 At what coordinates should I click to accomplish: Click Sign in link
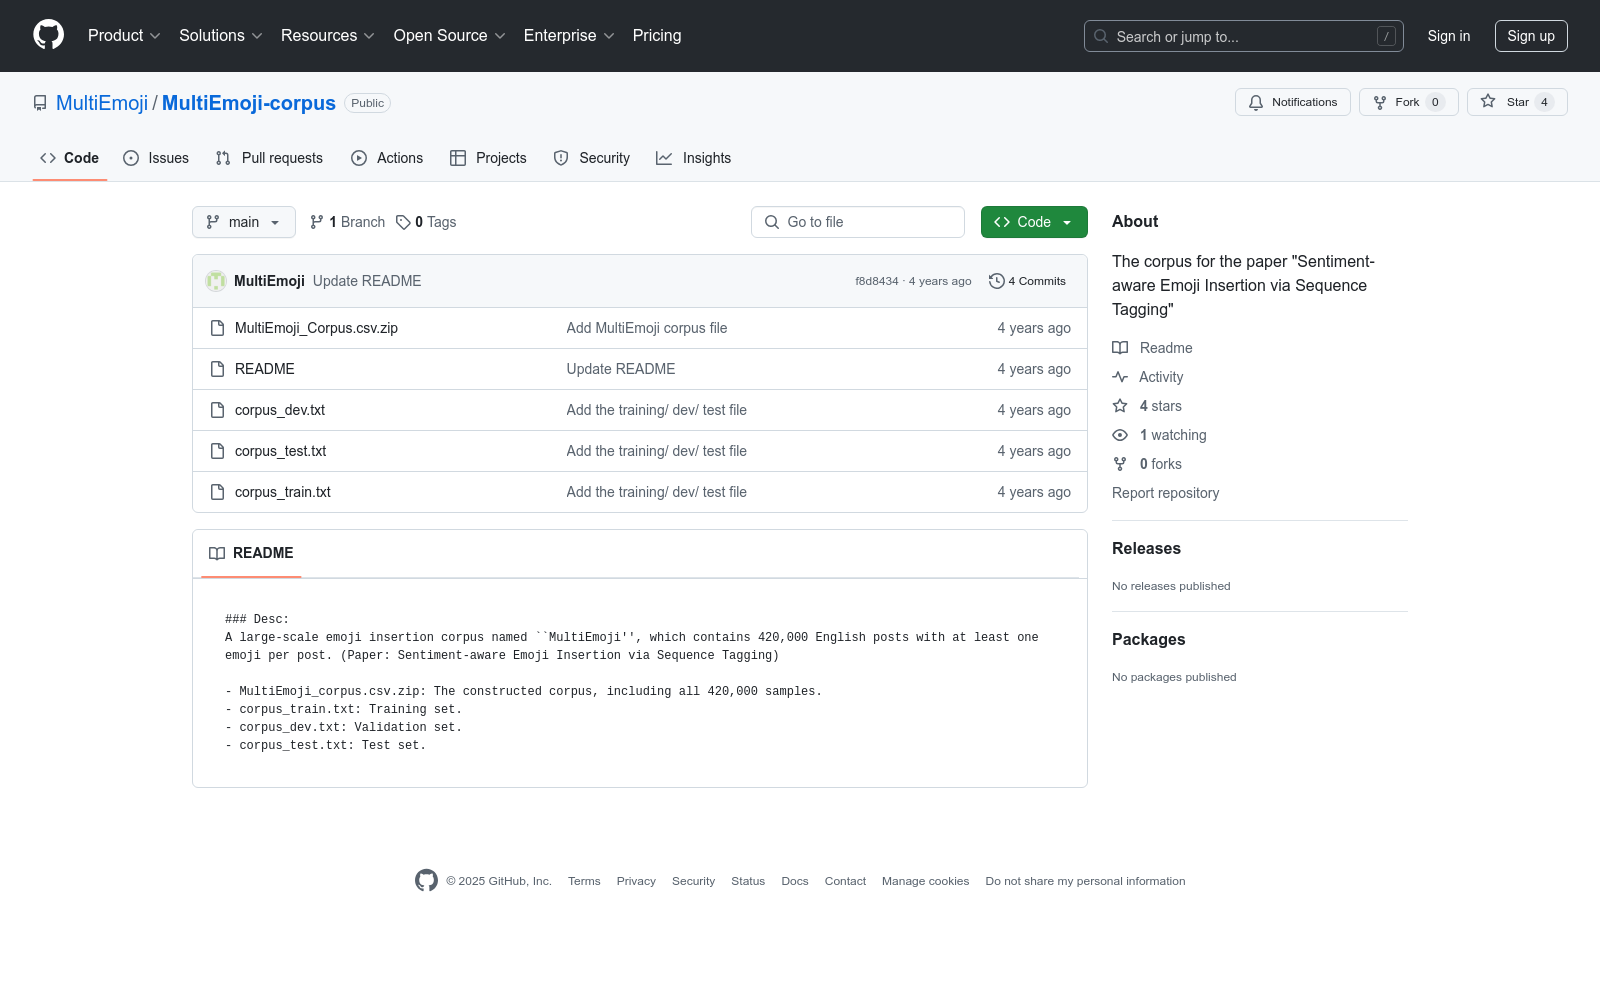coord(1449,36)
